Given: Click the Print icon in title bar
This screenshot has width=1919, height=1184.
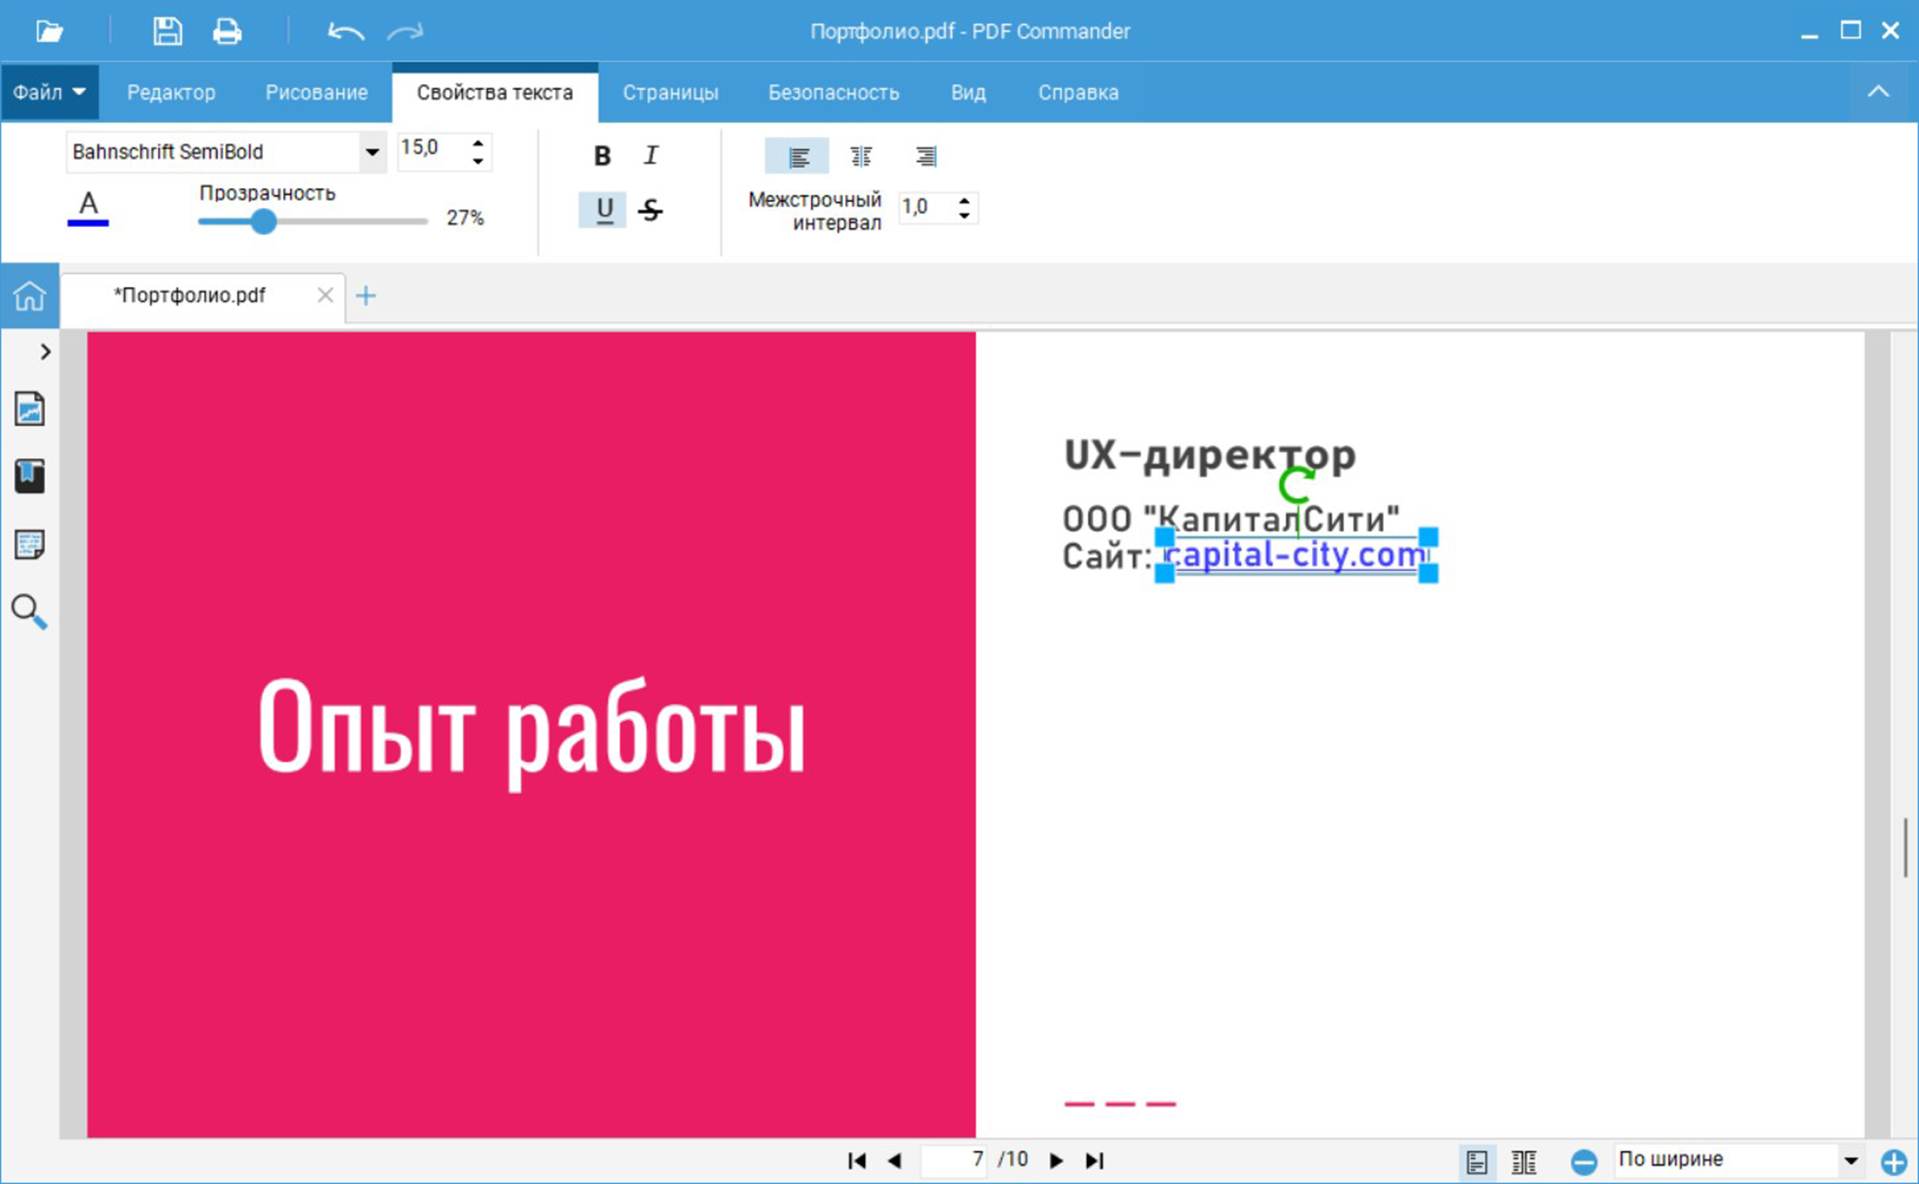Looking at the screenshot, I should coord(227,31).
